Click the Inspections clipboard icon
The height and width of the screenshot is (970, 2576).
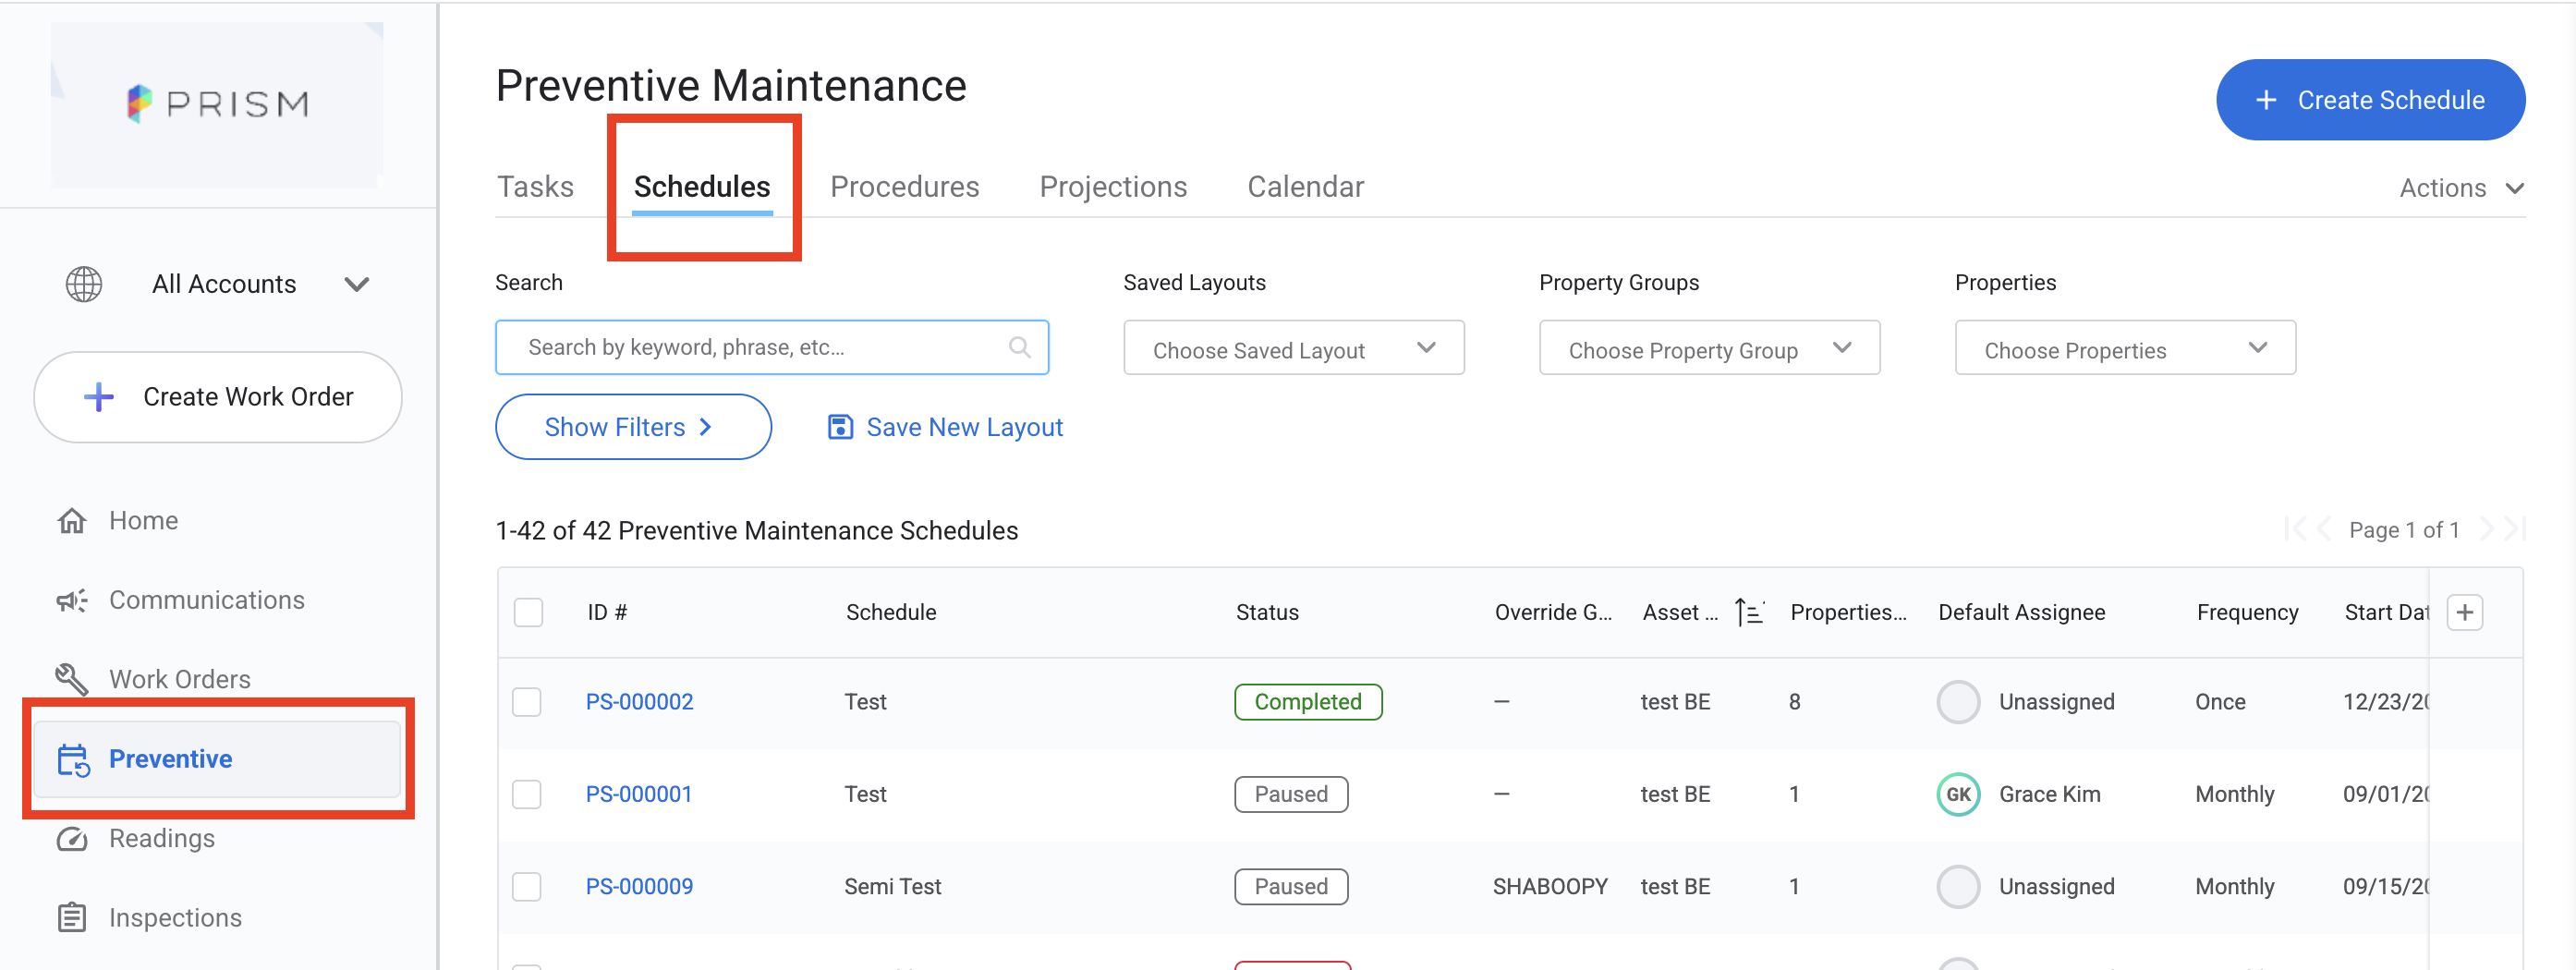point(72,918)
